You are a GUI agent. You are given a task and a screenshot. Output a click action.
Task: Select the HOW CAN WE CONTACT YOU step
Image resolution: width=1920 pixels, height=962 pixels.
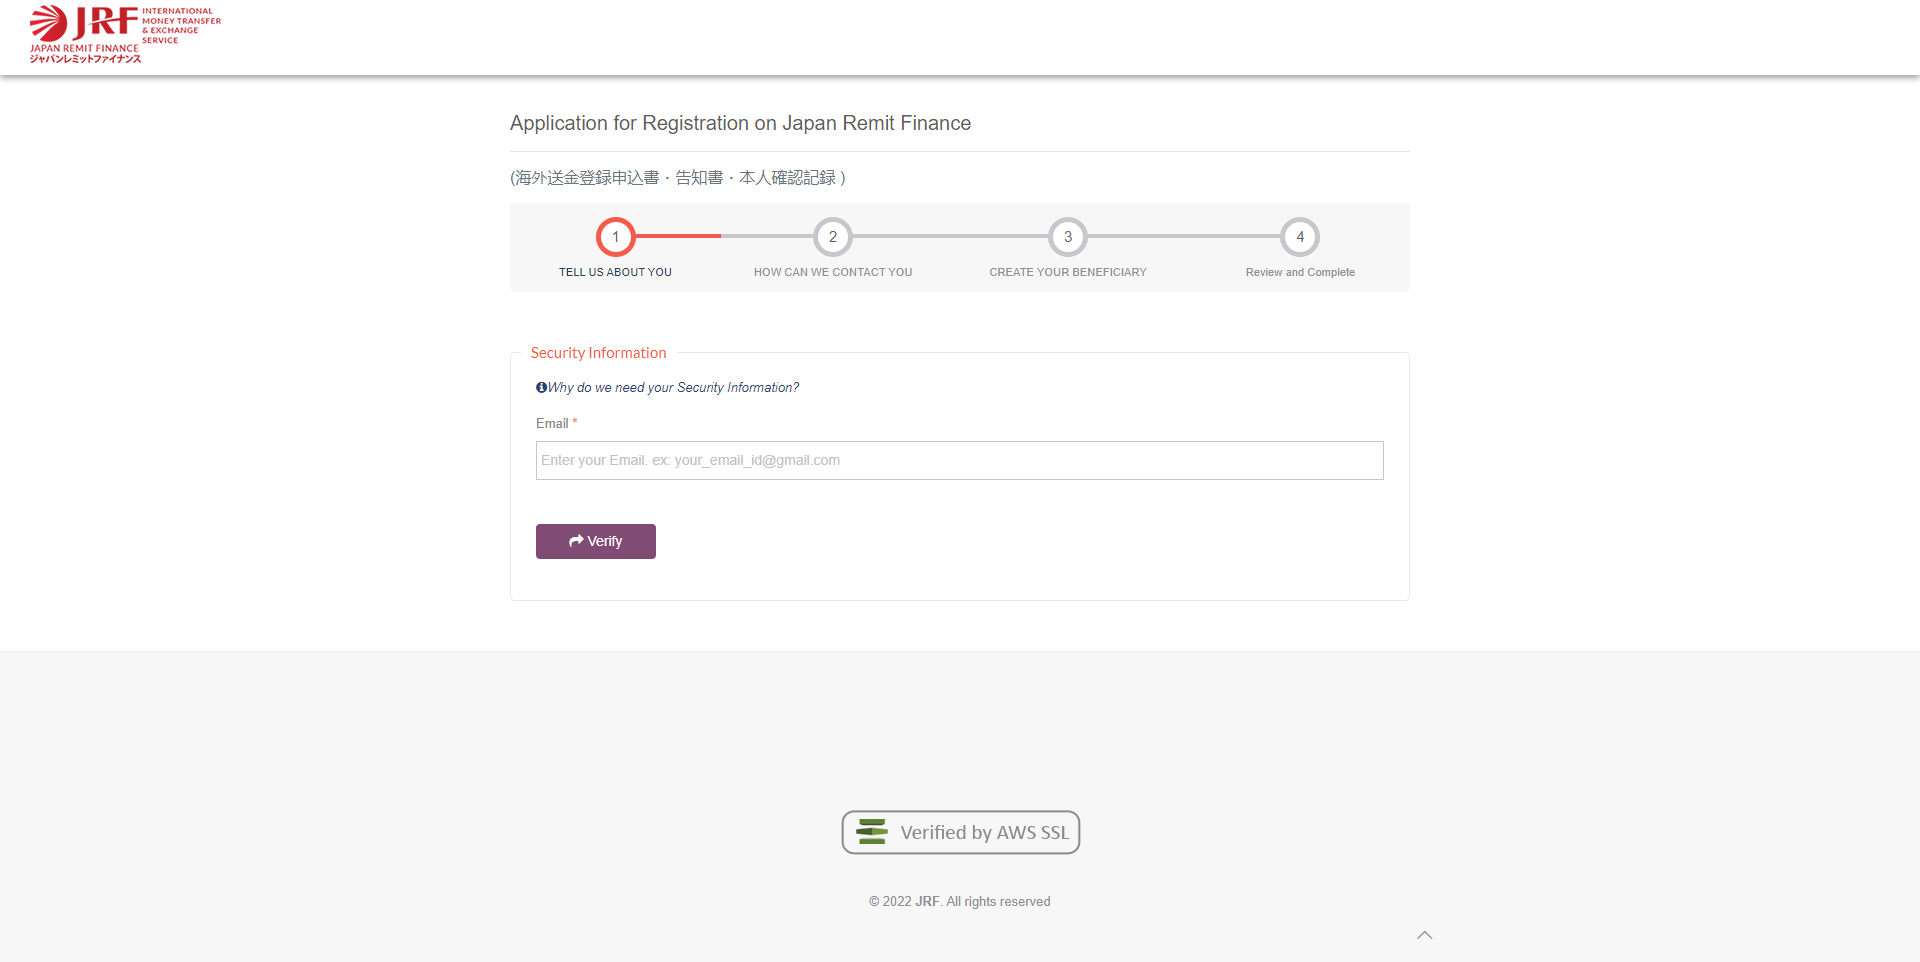833,272
